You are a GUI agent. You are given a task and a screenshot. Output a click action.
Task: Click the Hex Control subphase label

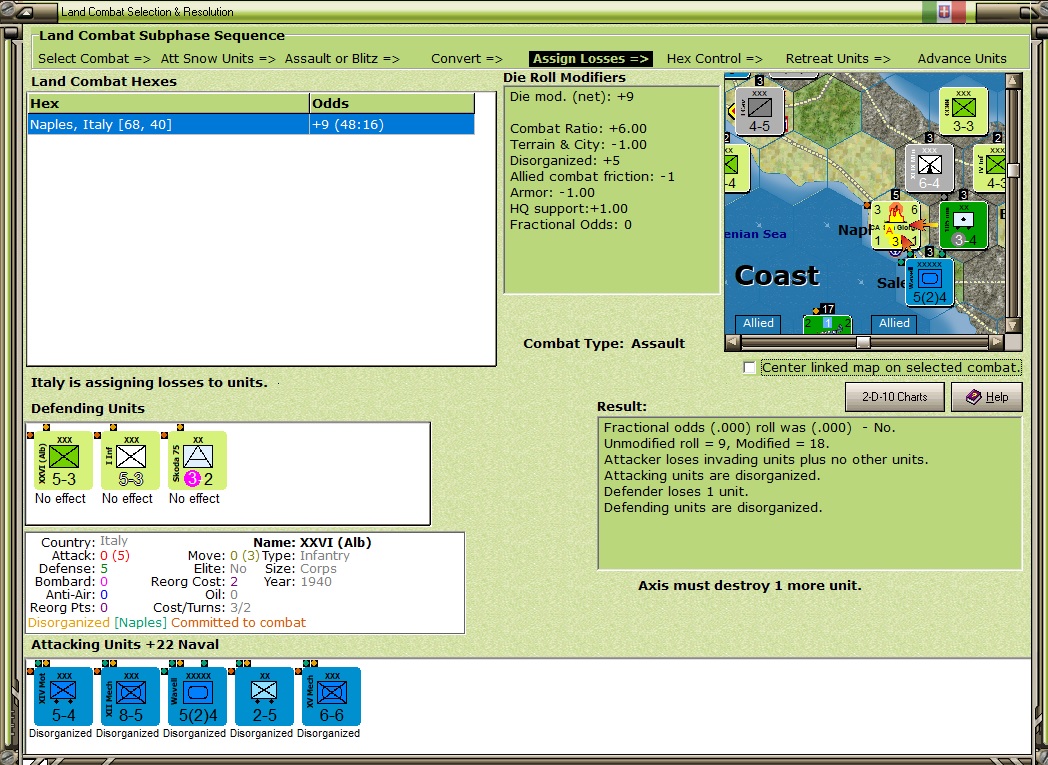point(714,59)
